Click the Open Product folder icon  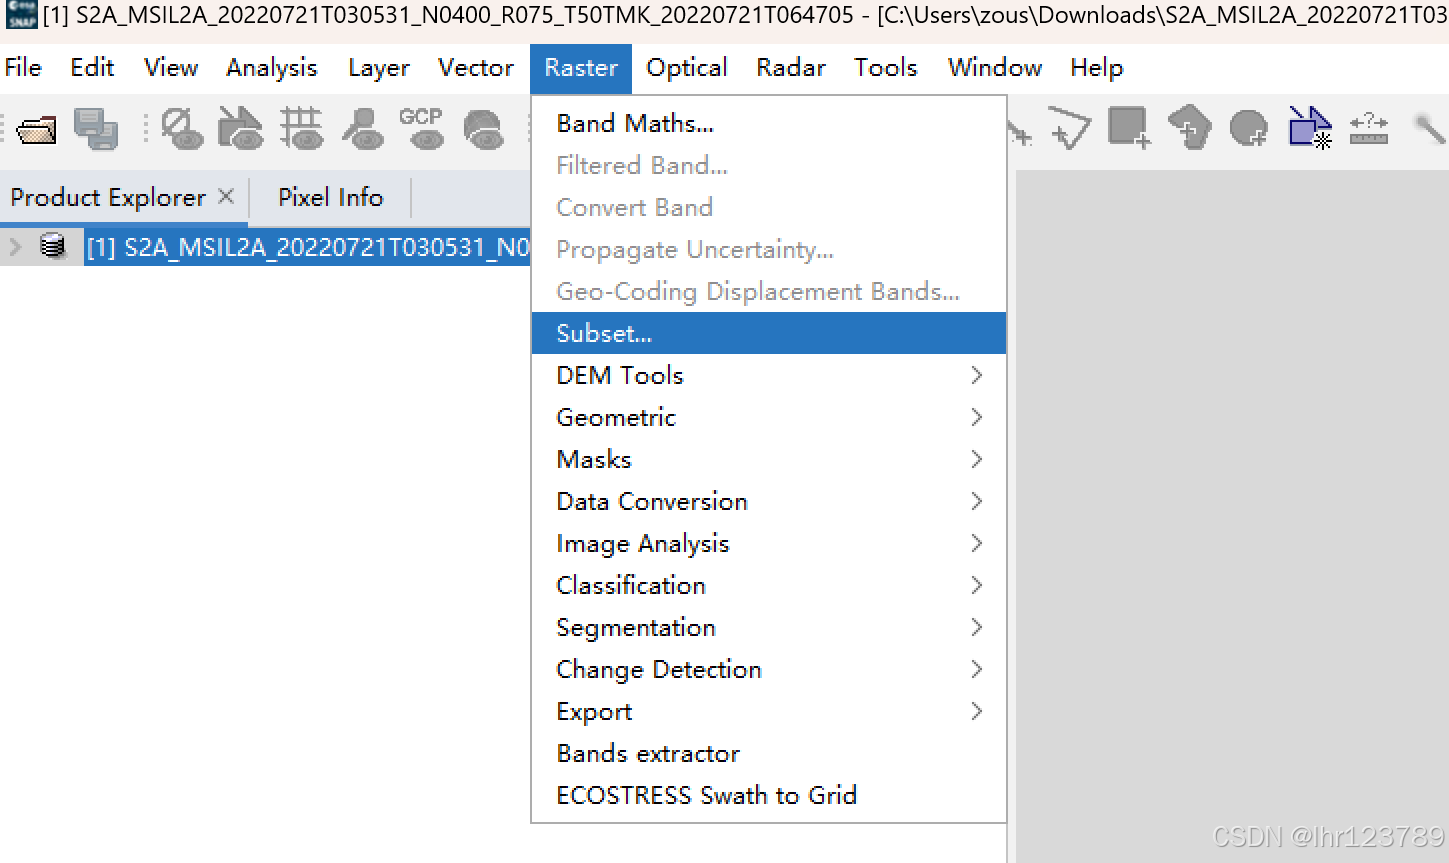[x=37, y=130]
